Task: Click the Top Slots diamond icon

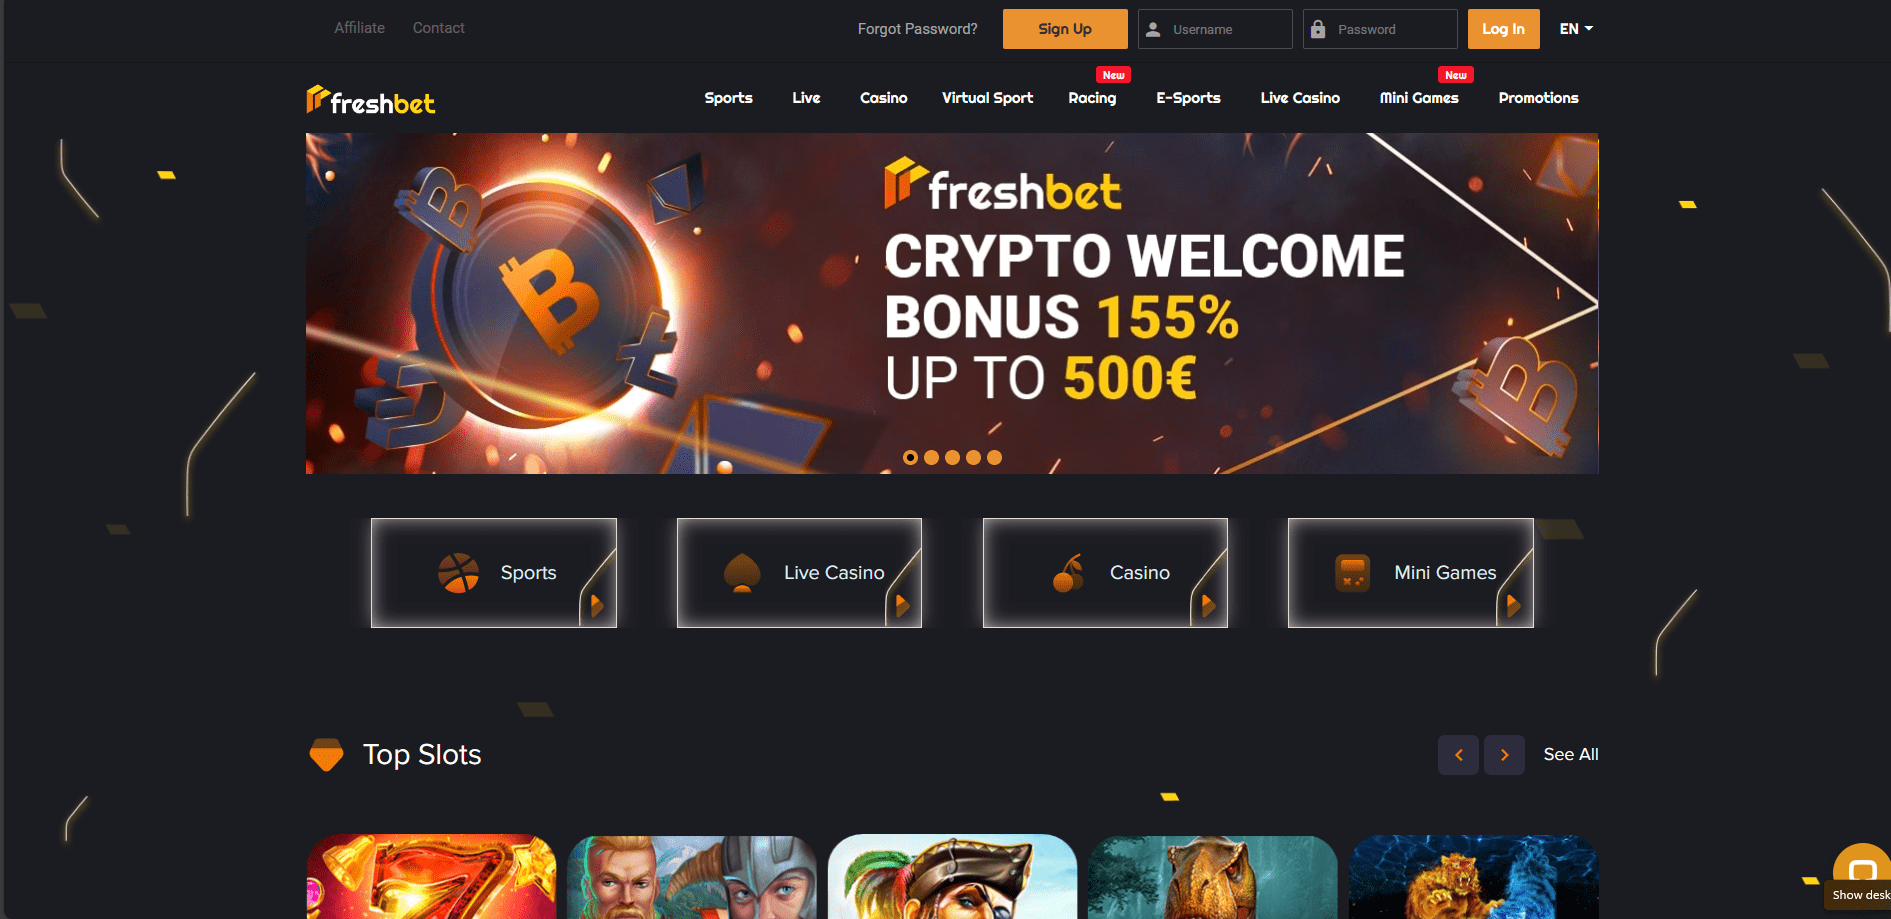Action: [326, 755]
